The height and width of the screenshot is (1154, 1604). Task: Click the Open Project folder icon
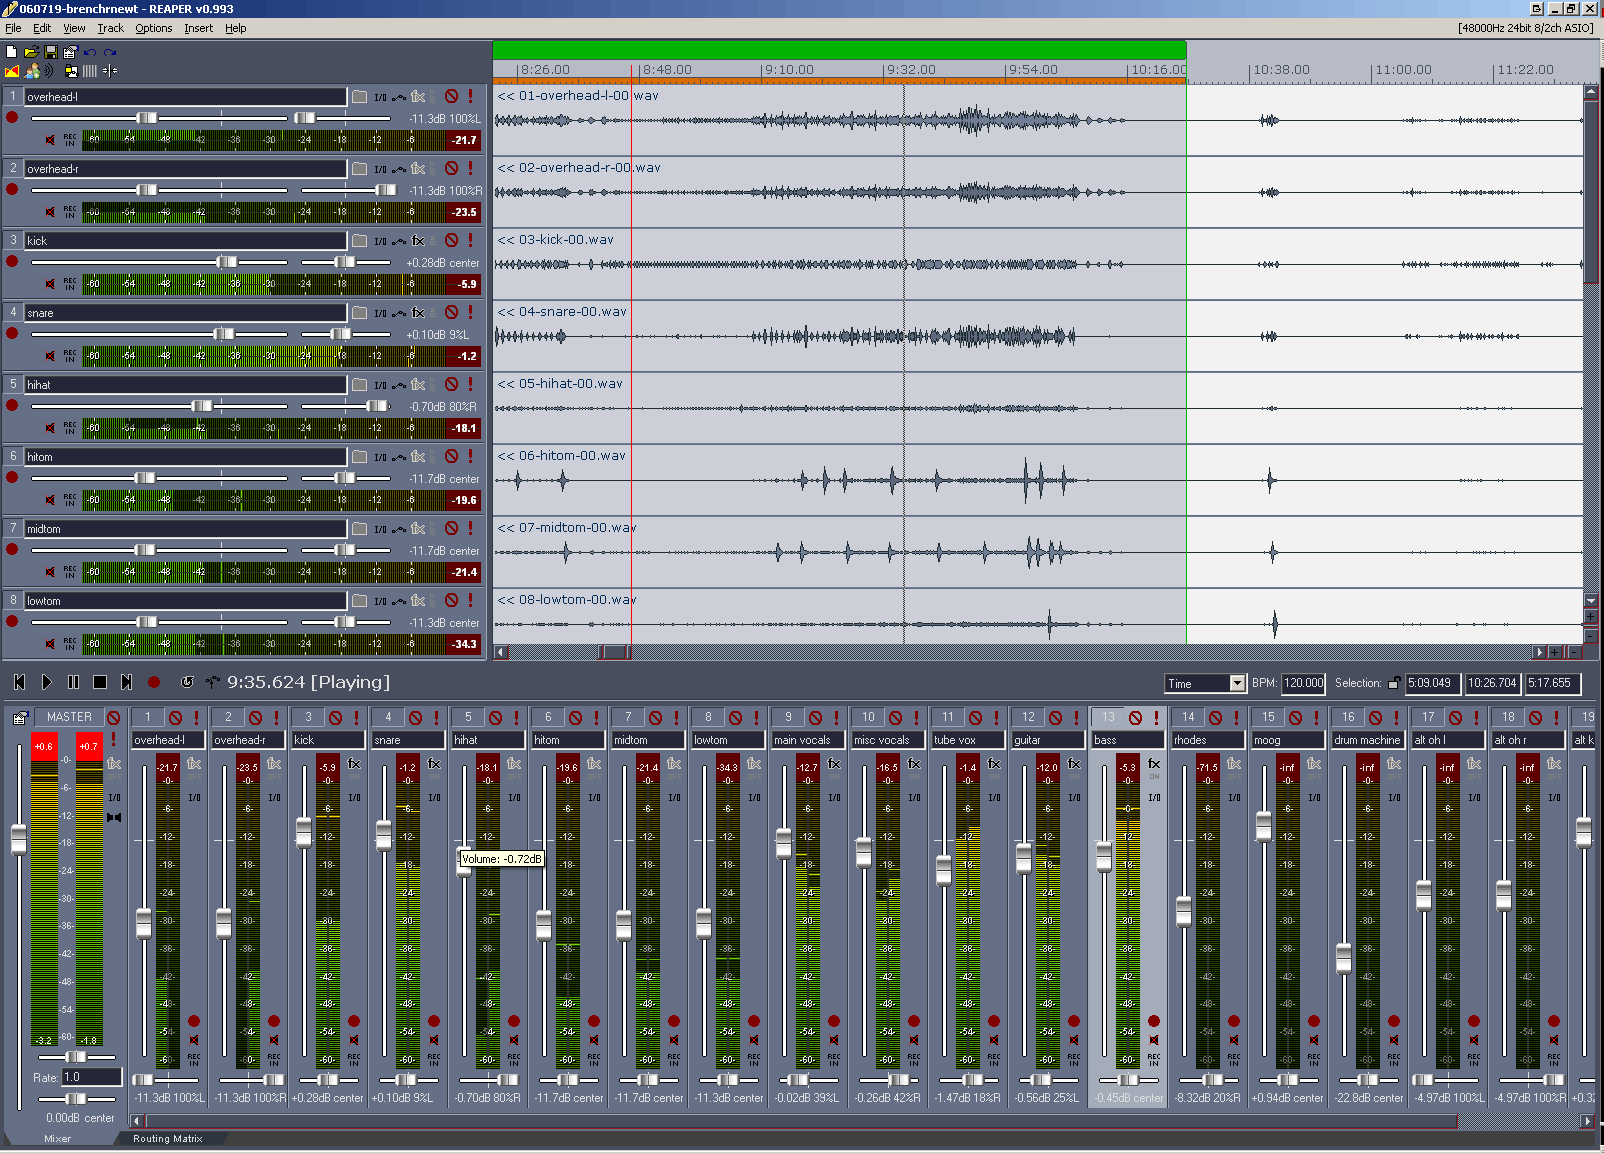(31, 52)
